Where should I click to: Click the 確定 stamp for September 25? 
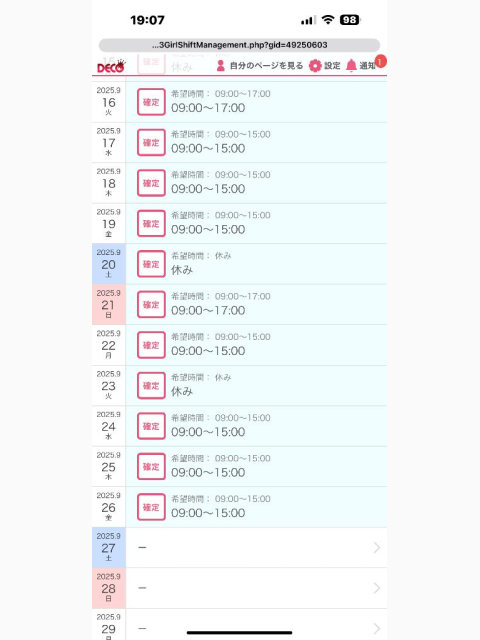point(151,467)
